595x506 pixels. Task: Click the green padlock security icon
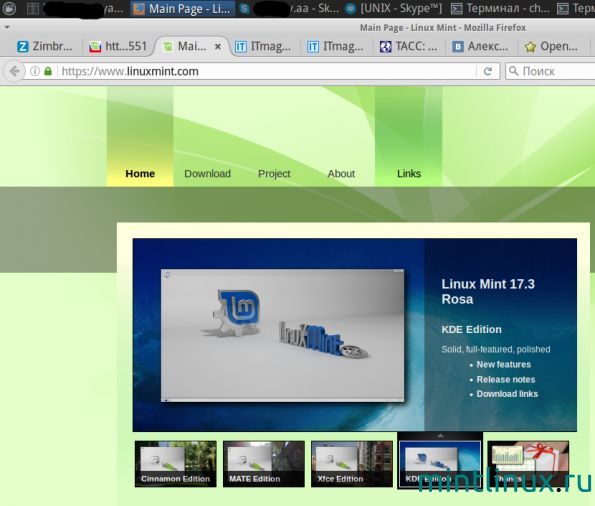(x=48, y=71)
